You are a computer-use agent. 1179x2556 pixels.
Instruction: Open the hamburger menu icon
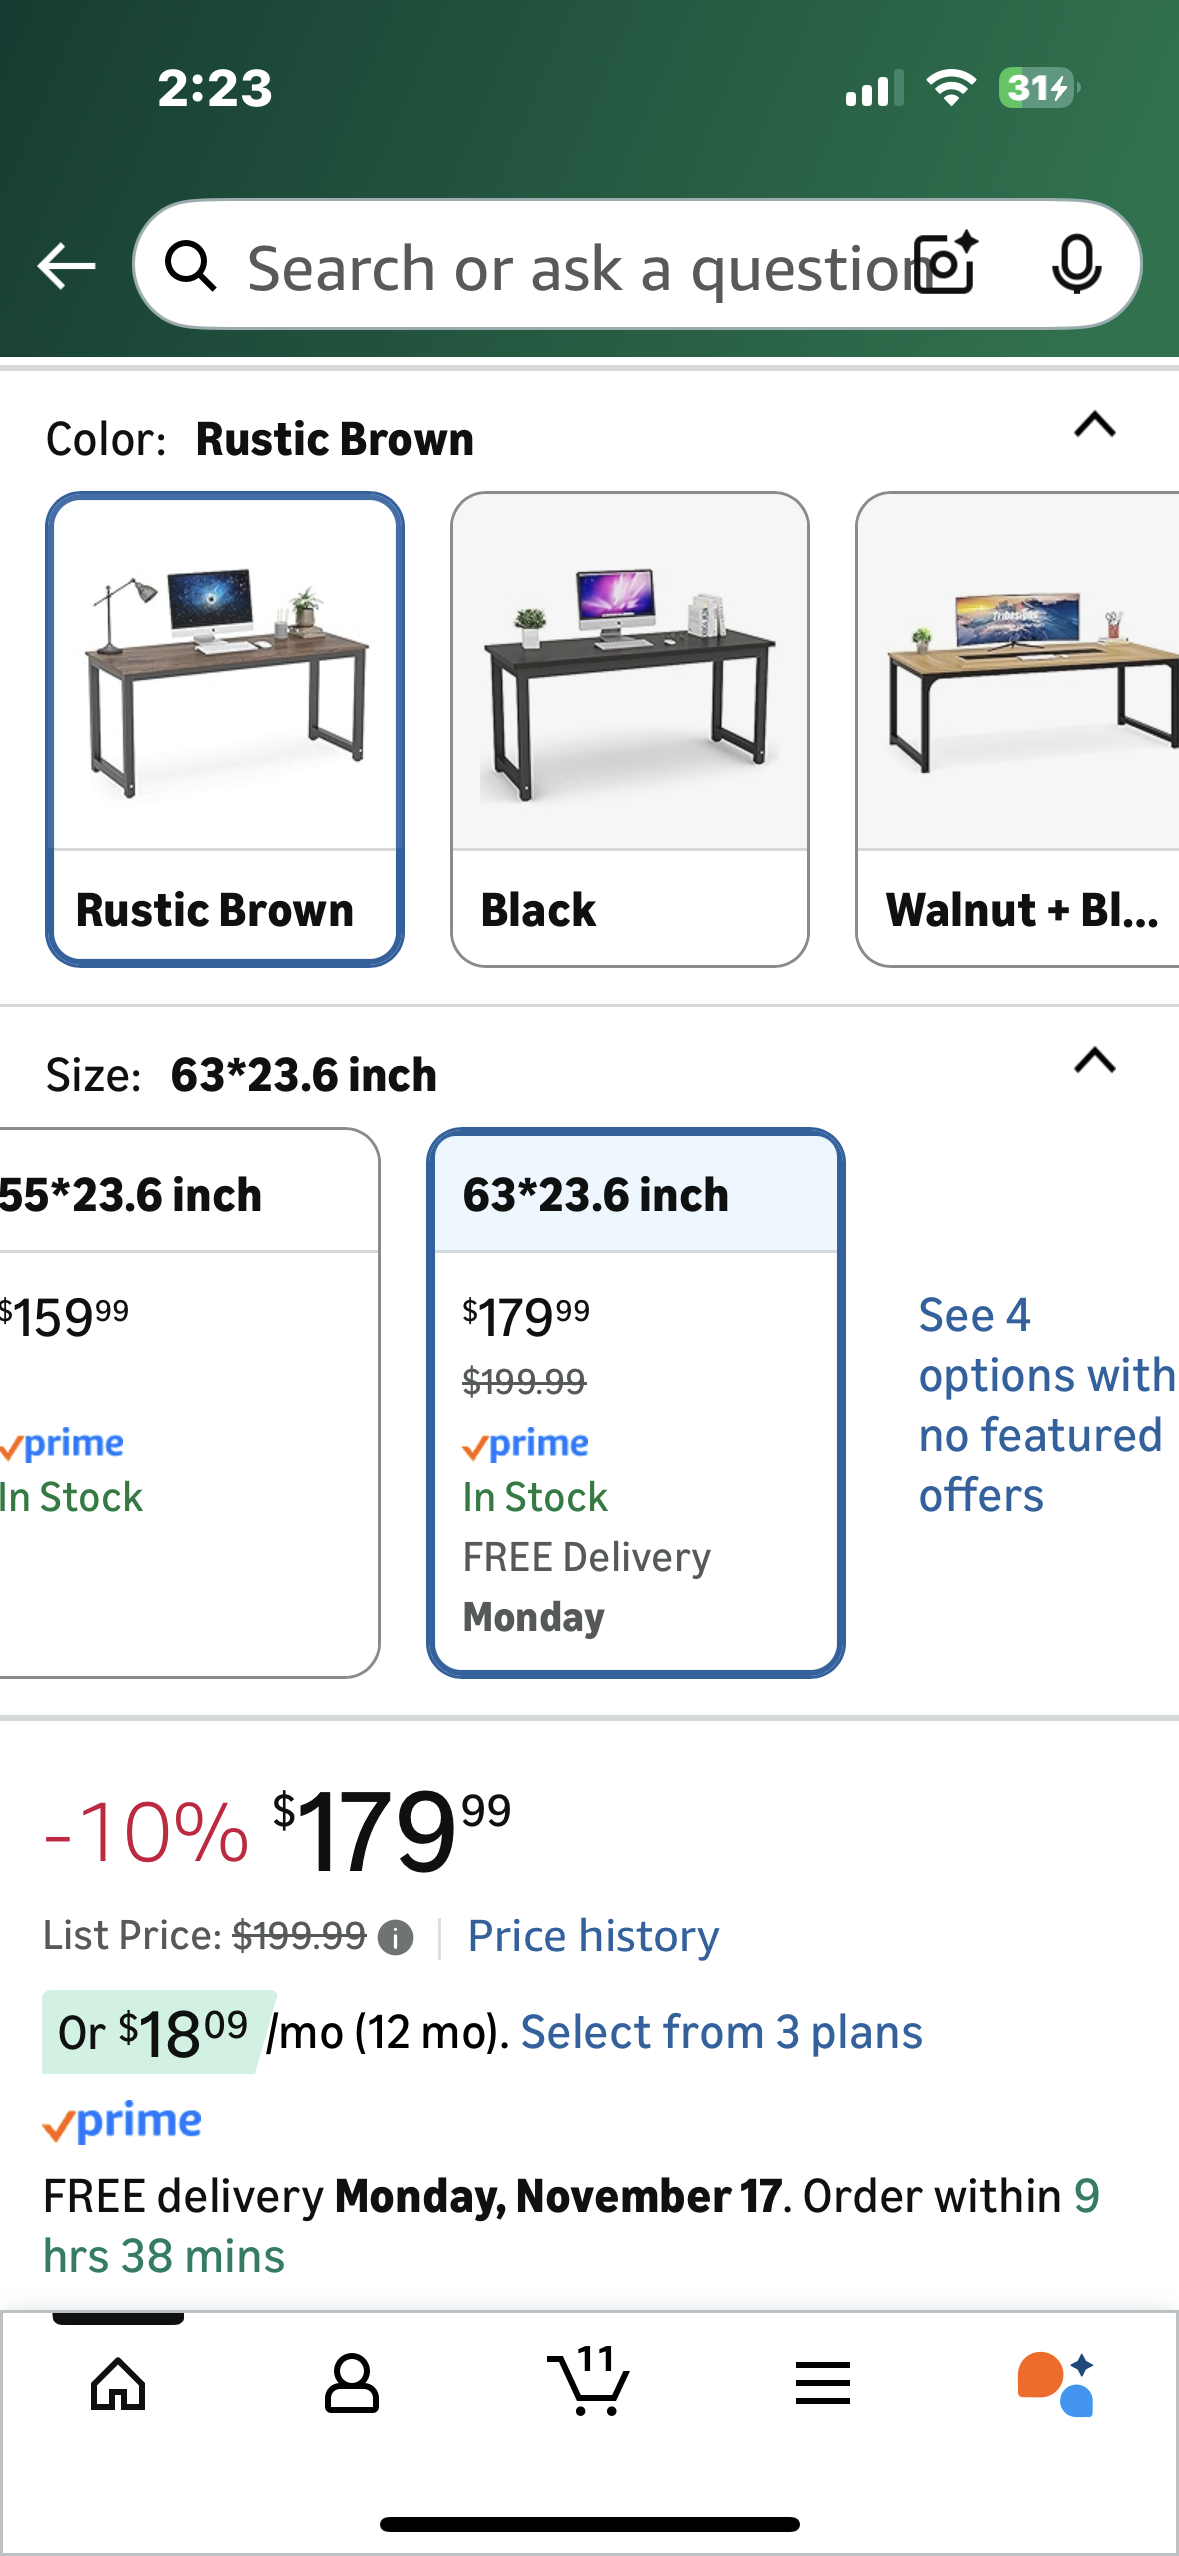pos(823,2384)
